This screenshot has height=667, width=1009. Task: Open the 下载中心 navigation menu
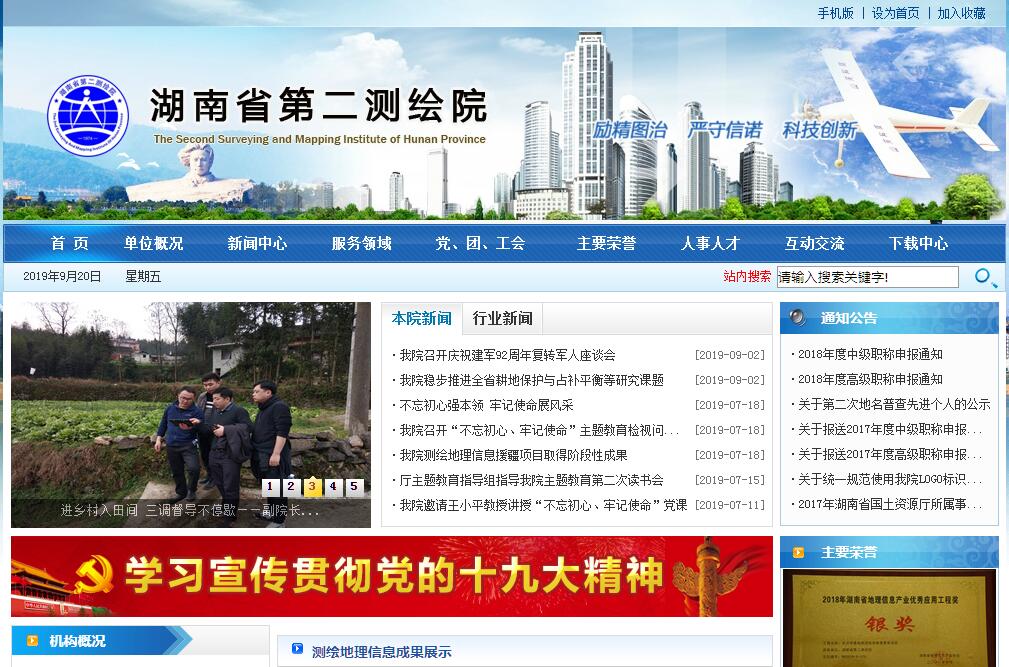(918, 243)
